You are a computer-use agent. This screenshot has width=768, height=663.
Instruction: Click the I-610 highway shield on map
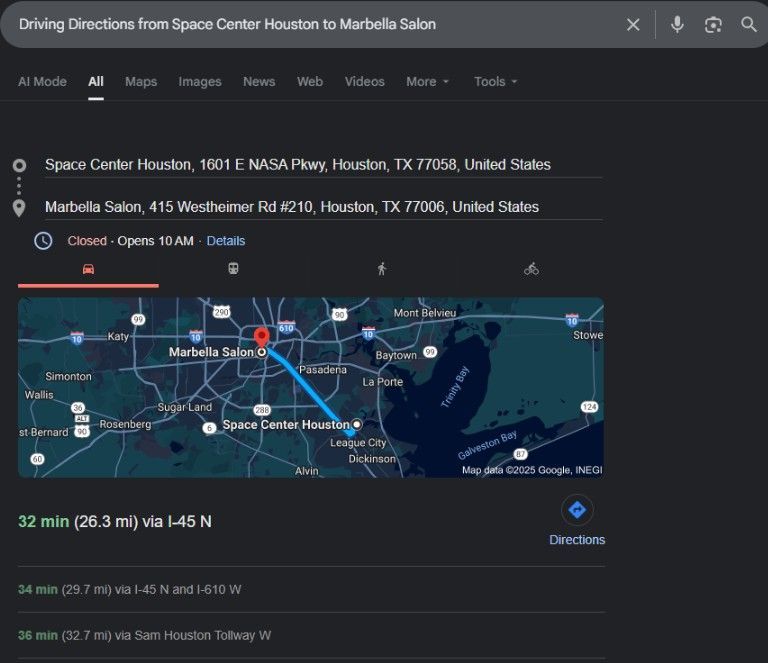point(286,327)
